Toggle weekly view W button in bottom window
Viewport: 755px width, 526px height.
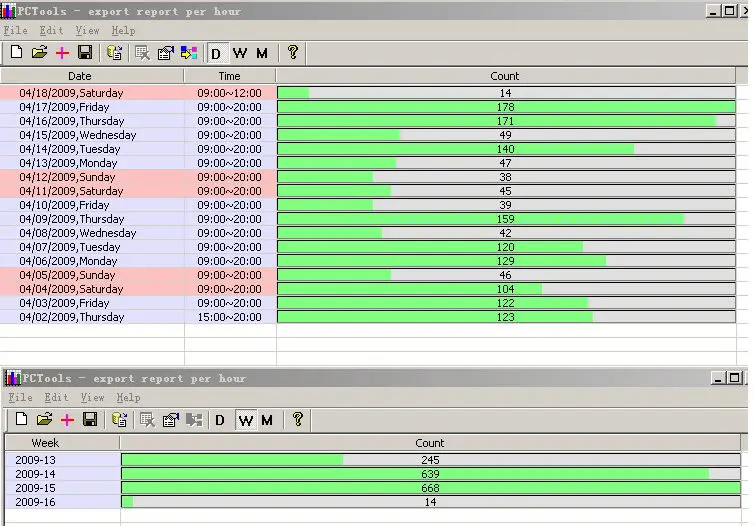point(246,420)
